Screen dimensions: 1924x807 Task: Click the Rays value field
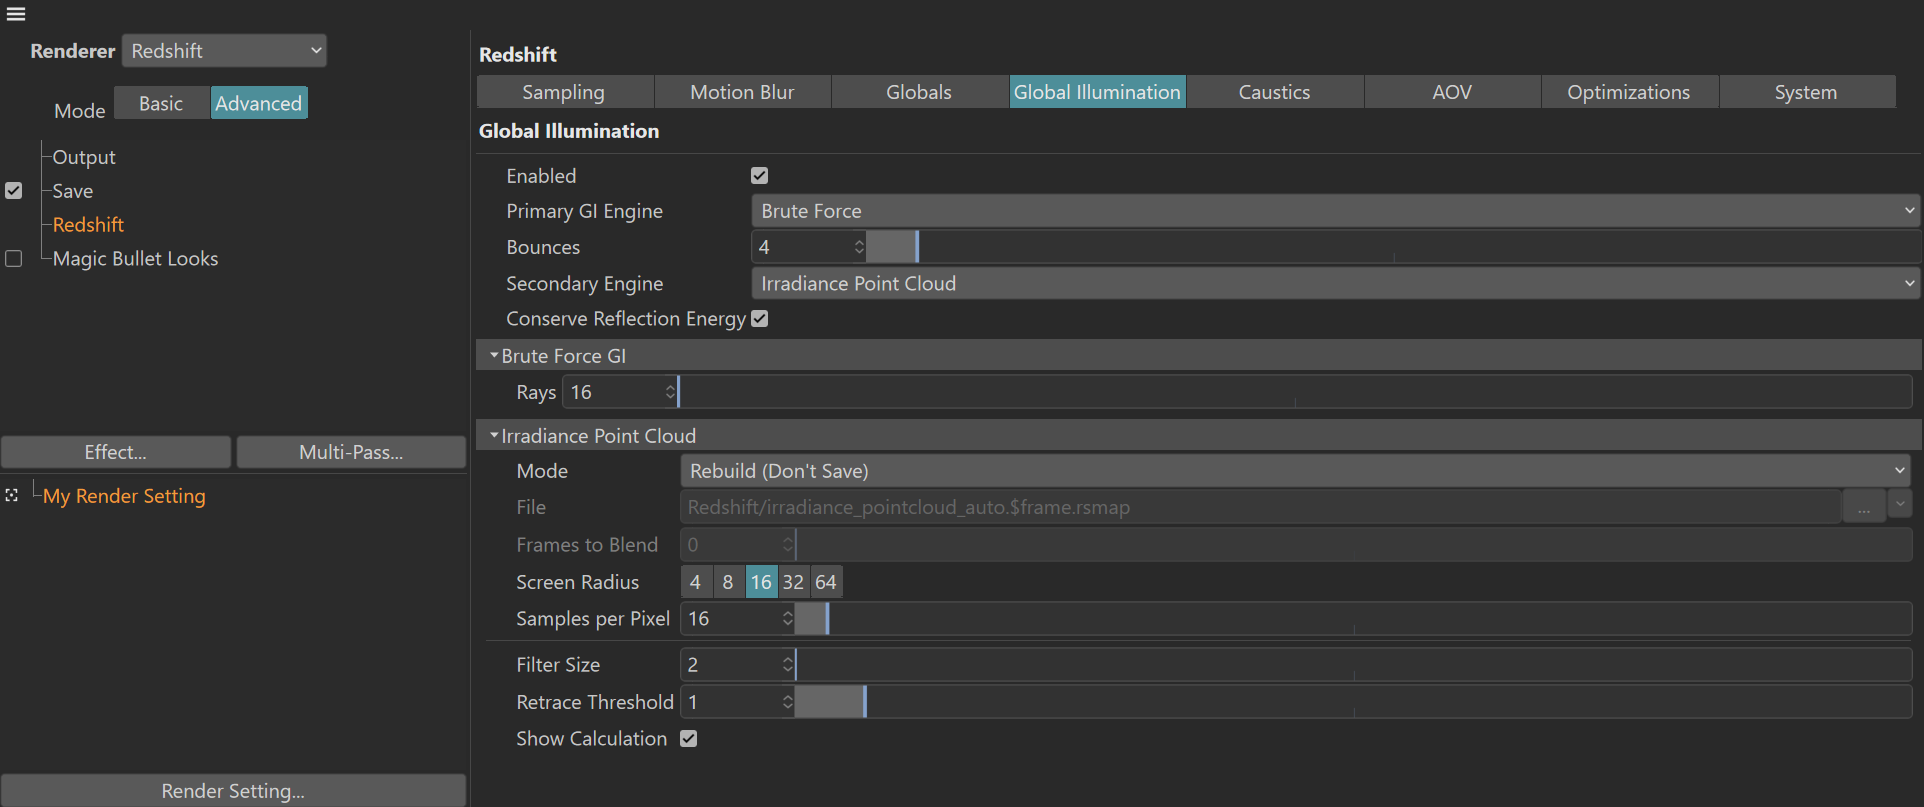point(613,392)
